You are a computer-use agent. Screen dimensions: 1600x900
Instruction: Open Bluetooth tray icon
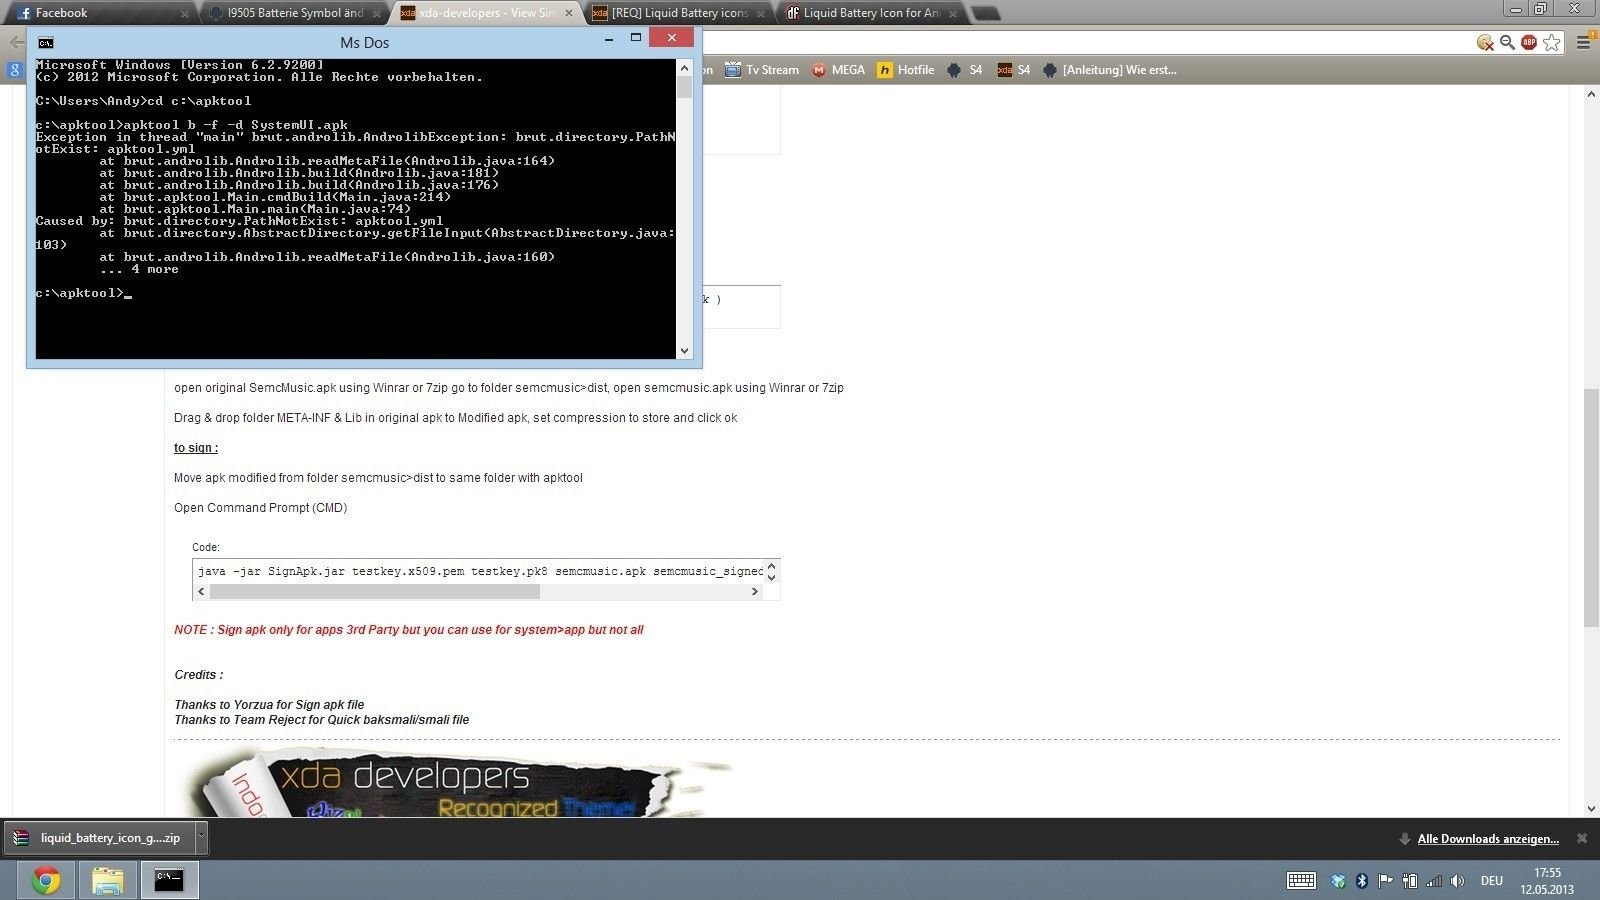point(1361,881)
